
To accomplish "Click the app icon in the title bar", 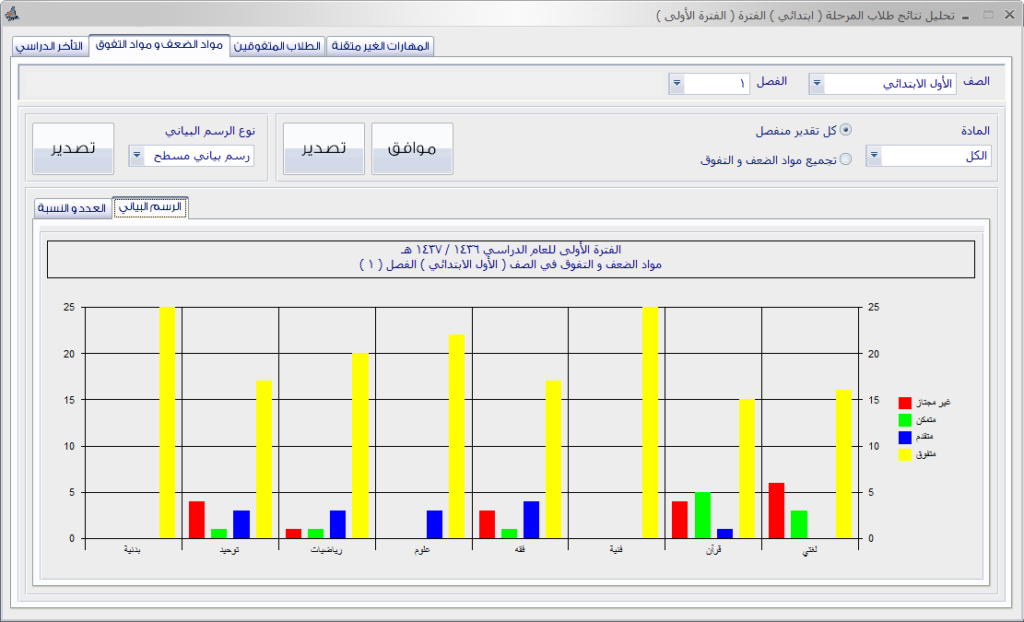I will (11, 14).
